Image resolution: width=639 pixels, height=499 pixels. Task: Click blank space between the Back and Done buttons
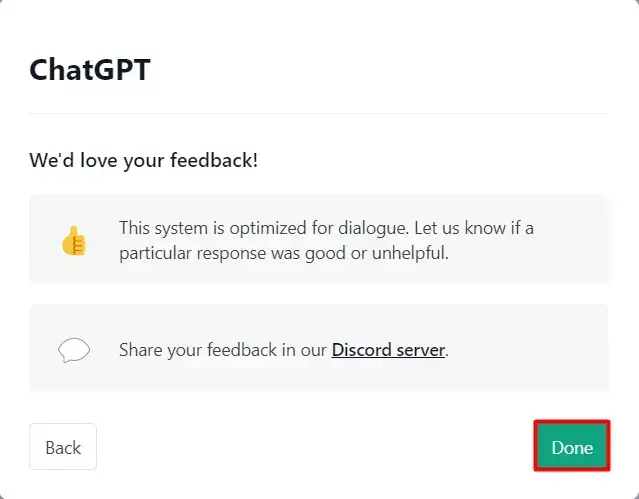click(314, 447)
